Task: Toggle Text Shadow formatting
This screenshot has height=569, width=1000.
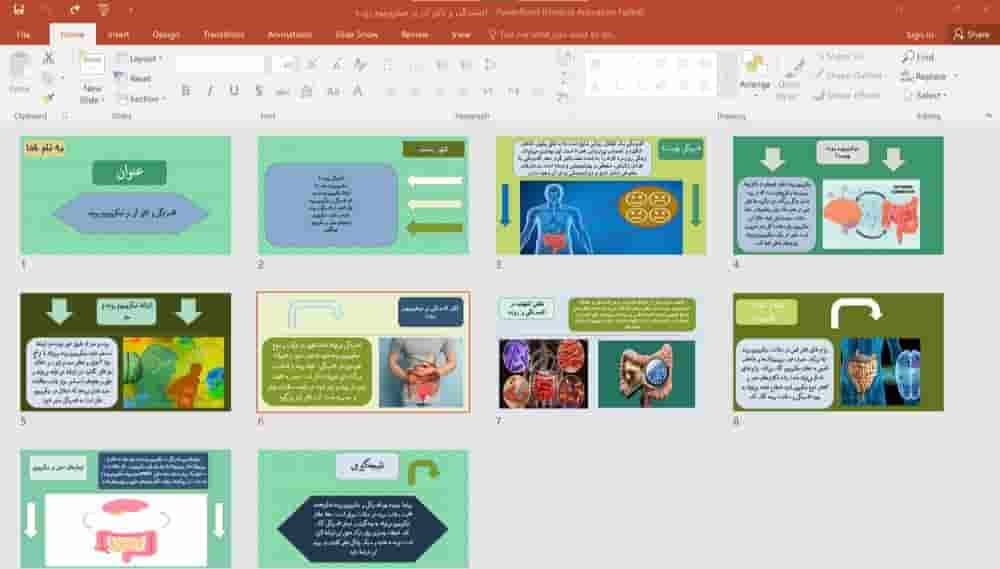Action: pos(258,91)
